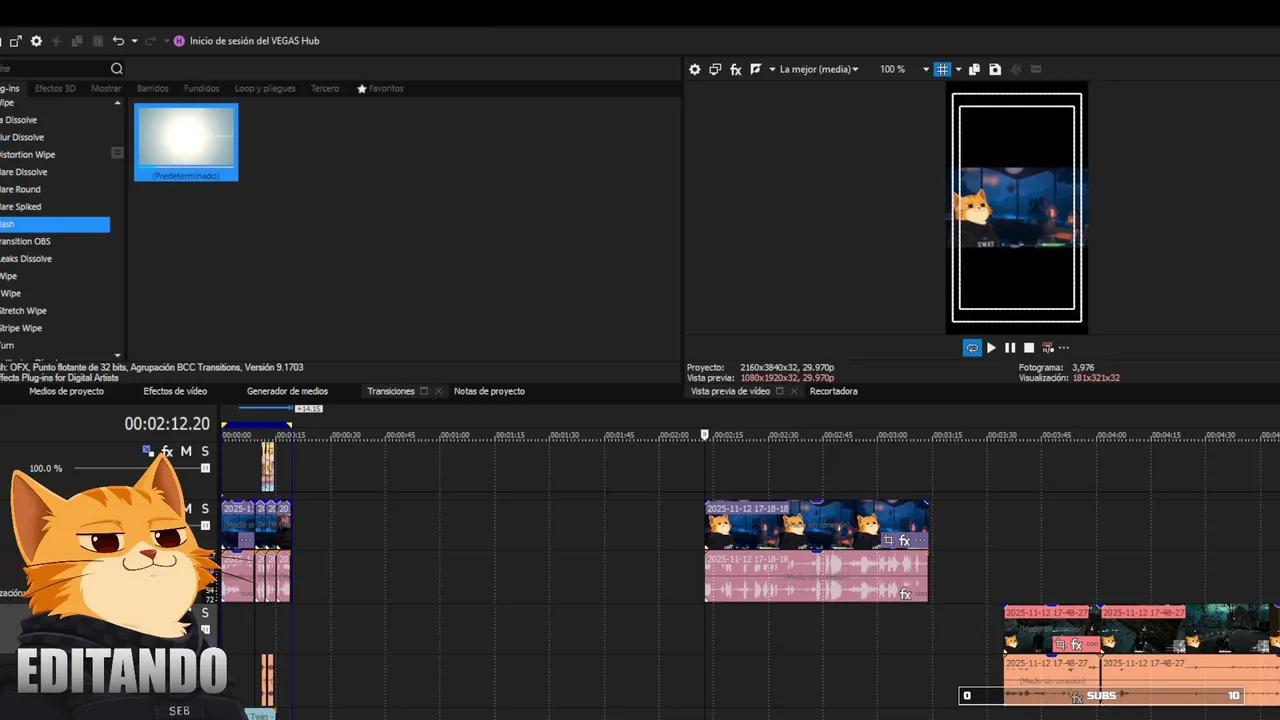Open the 100 % zoom dropdown arrow

point(926,69)
